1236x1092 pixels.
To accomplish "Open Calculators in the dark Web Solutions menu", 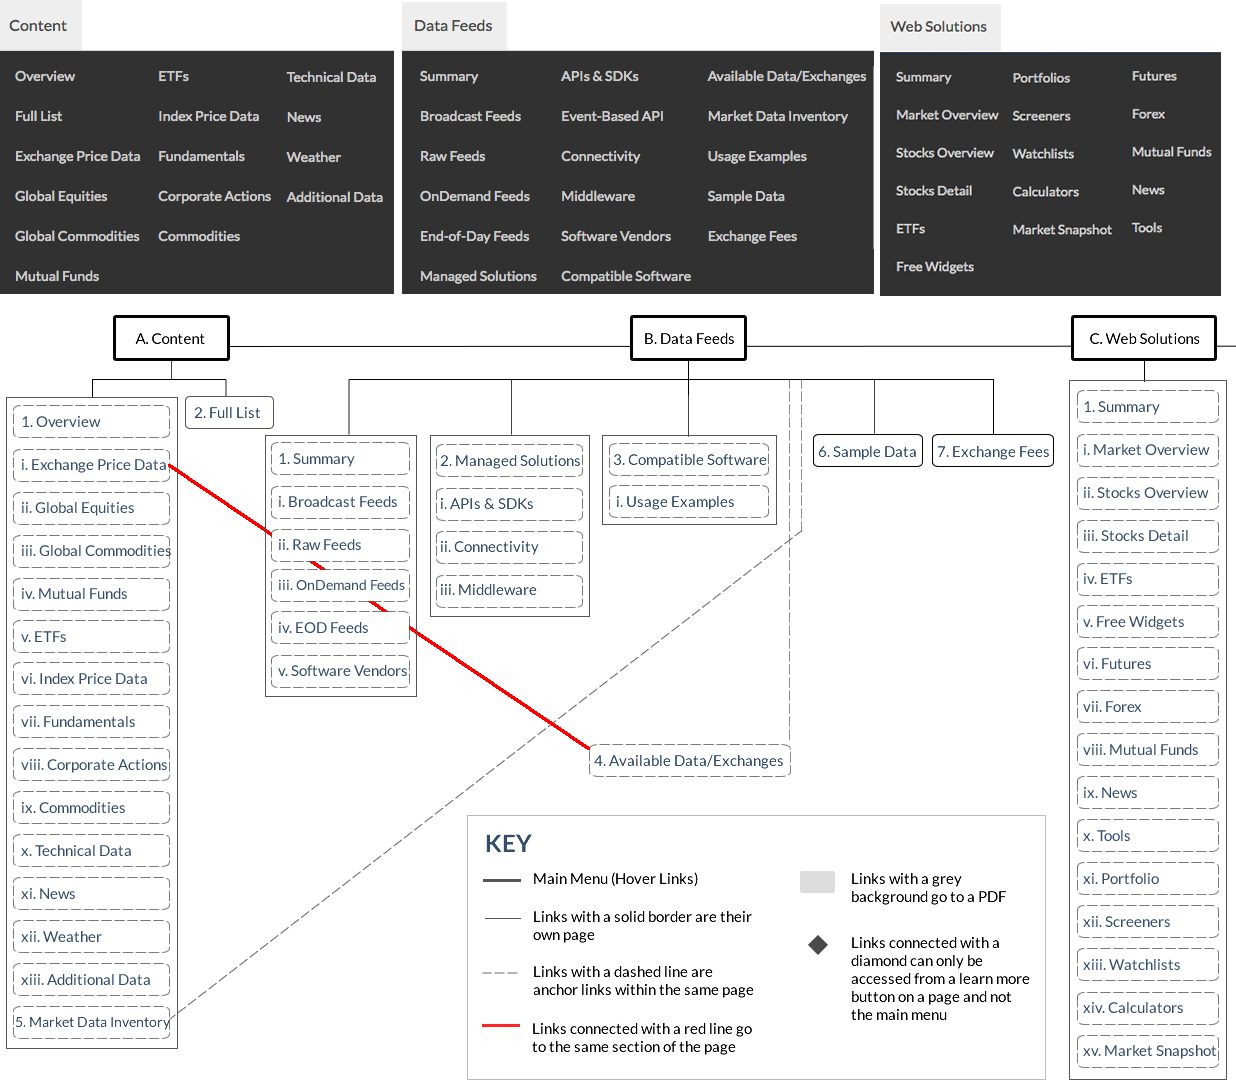I will (x=1045, y=191).
